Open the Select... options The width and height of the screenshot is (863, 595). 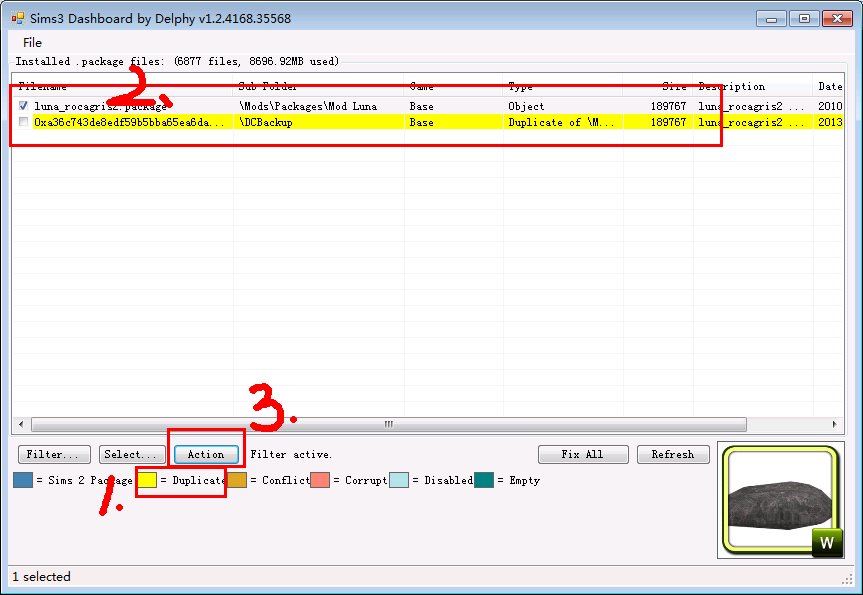tap(132, 454)
